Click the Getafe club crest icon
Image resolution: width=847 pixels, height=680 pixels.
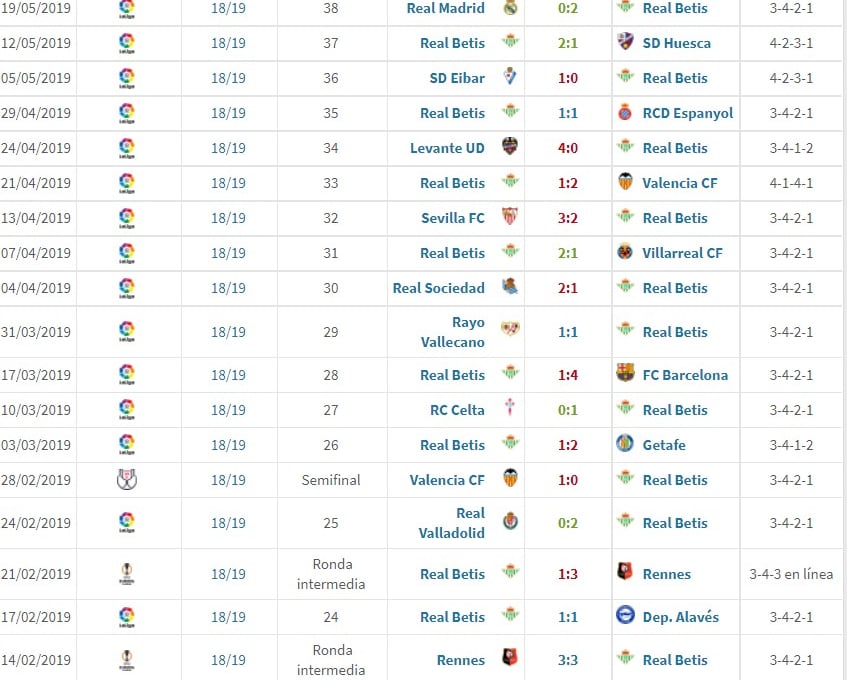coord(625,445)
